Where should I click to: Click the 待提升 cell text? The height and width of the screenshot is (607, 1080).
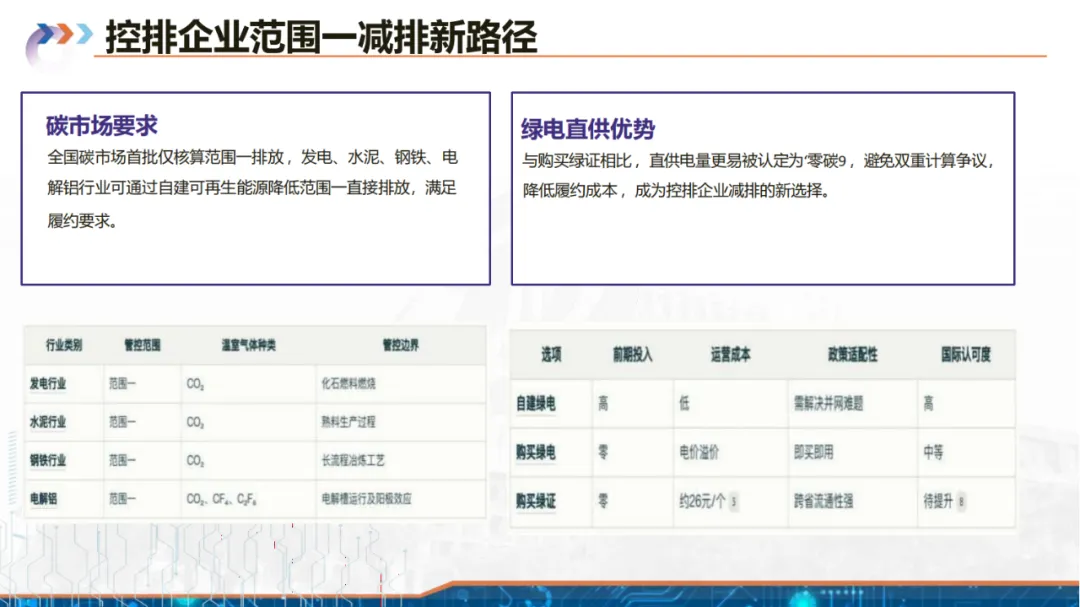[938, 502]
